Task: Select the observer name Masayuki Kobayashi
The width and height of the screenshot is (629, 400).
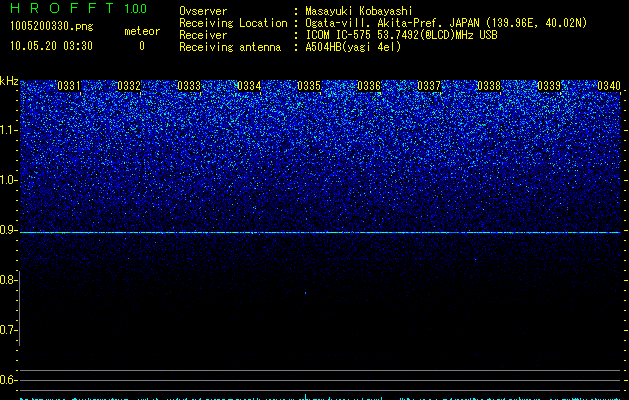Action: click(x=359, y=11)
